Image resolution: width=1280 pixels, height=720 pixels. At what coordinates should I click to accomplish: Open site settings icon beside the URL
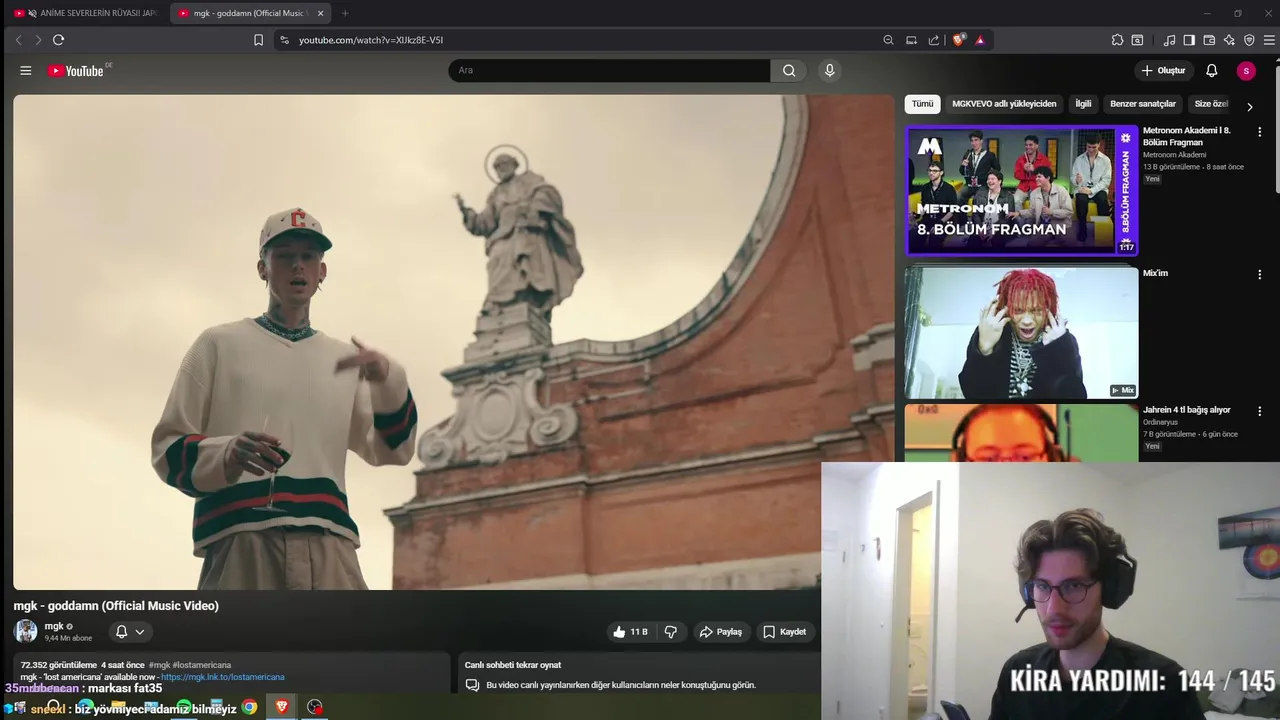tap(284, 40)
